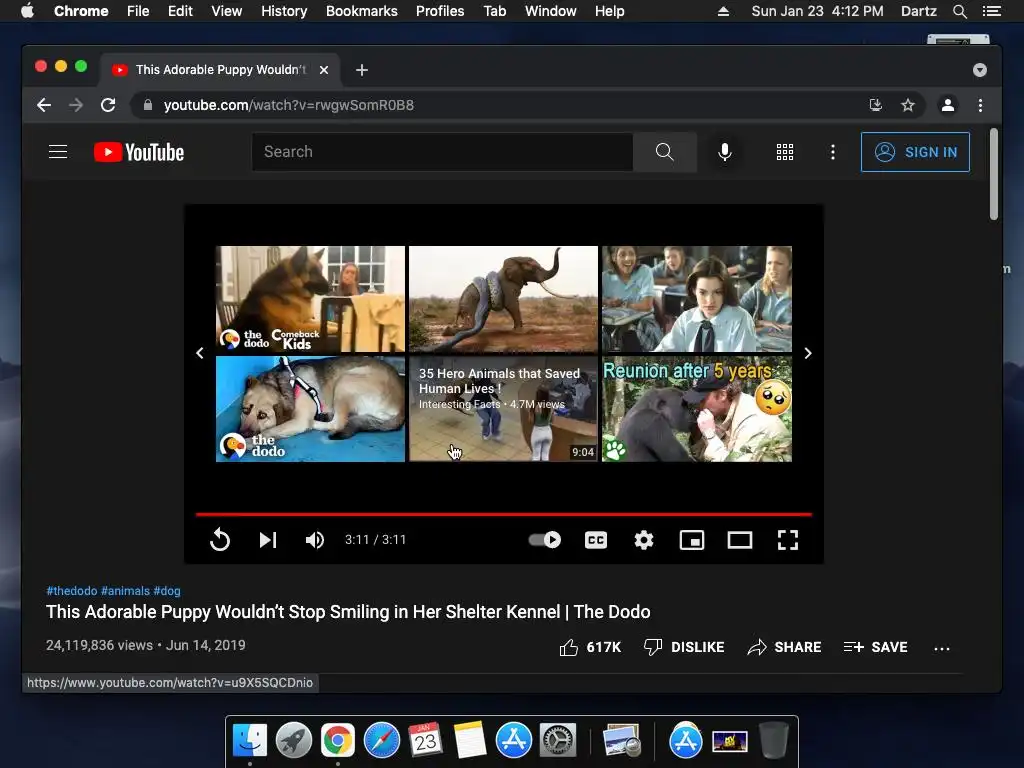Go back in Chrome
The image size is (1024, 768).
pyautogui.click(x=44, y=105)
